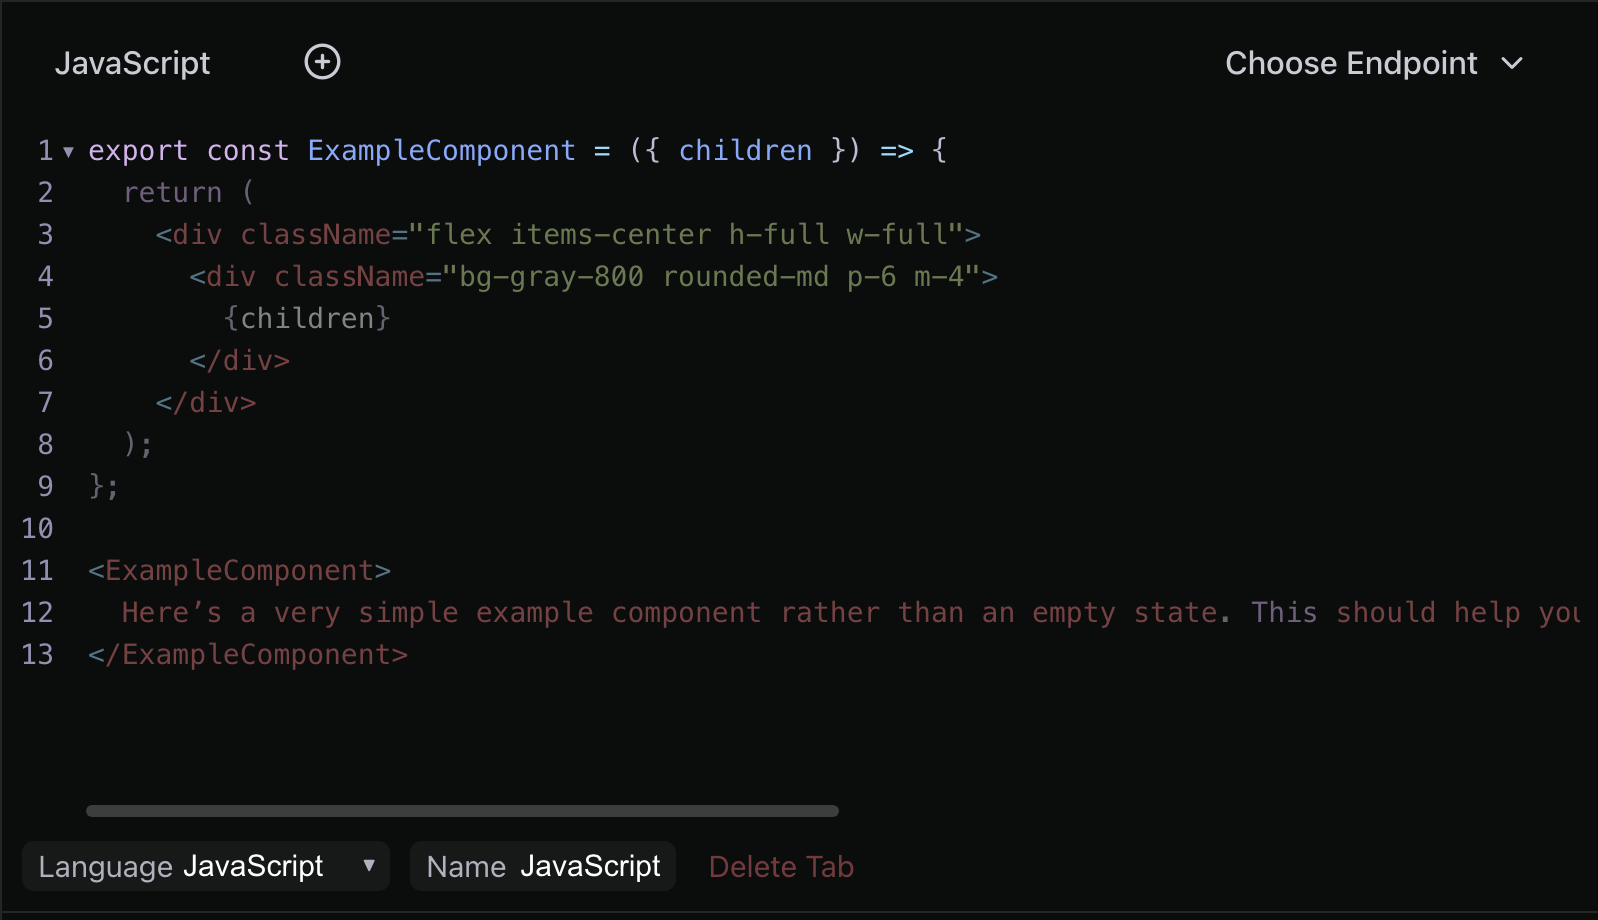Edit the Name JavaScript field
The width and height of the screenshot is (1598, 920).
coord(543,866)
